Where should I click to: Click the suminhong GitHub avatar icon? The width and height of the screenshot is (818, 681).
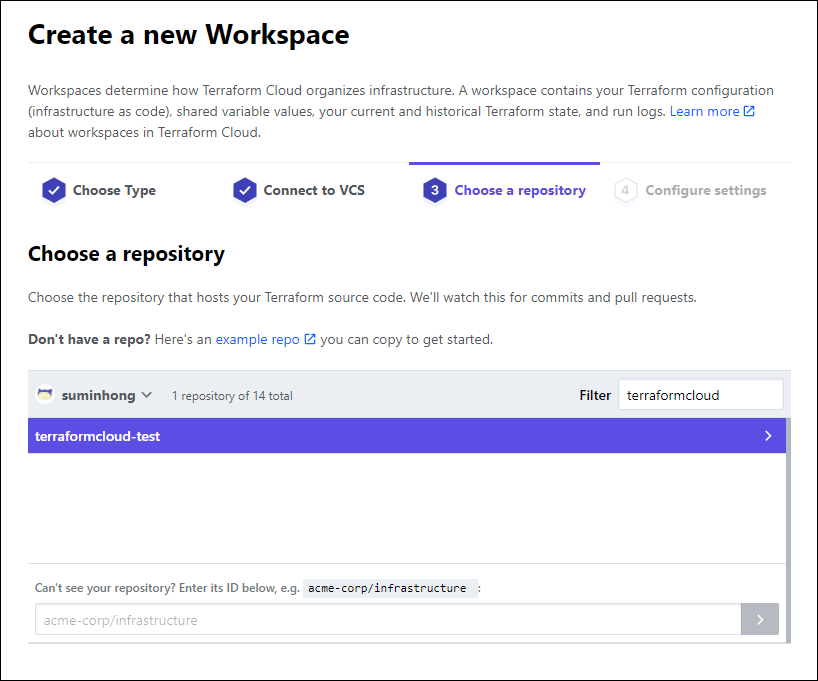[45, 395]
